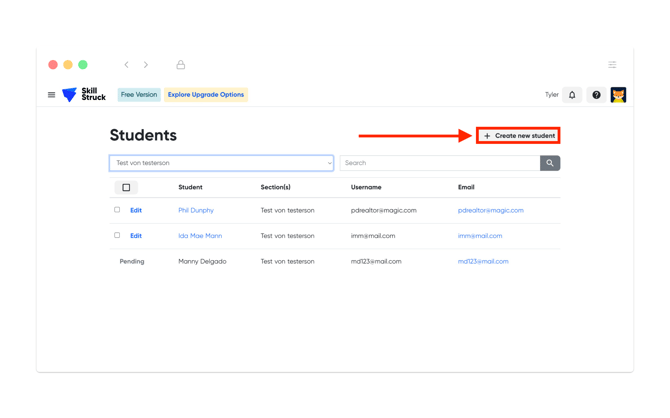Click the lock icon in title bar
This screenshot has width=670, height=418.
(x=181, y=65)
